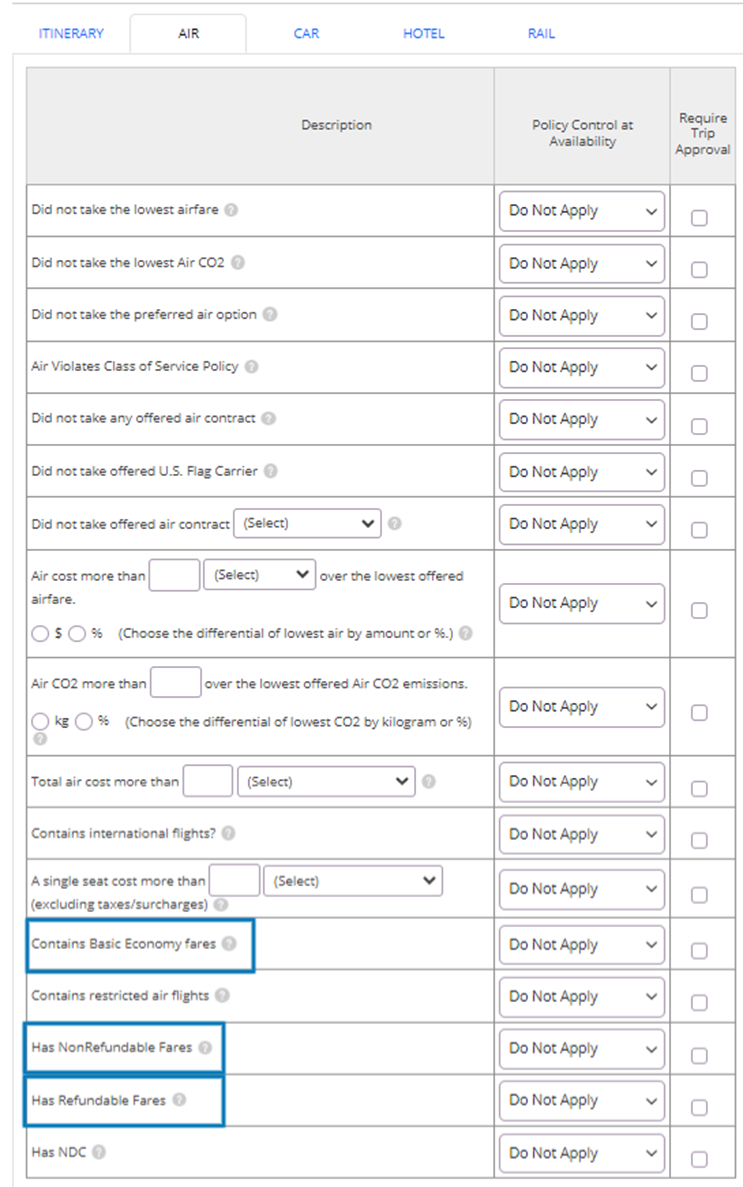Screen dimensions: 743x1187
Task: Go to the RAIL tab
Action: (542, 33)
